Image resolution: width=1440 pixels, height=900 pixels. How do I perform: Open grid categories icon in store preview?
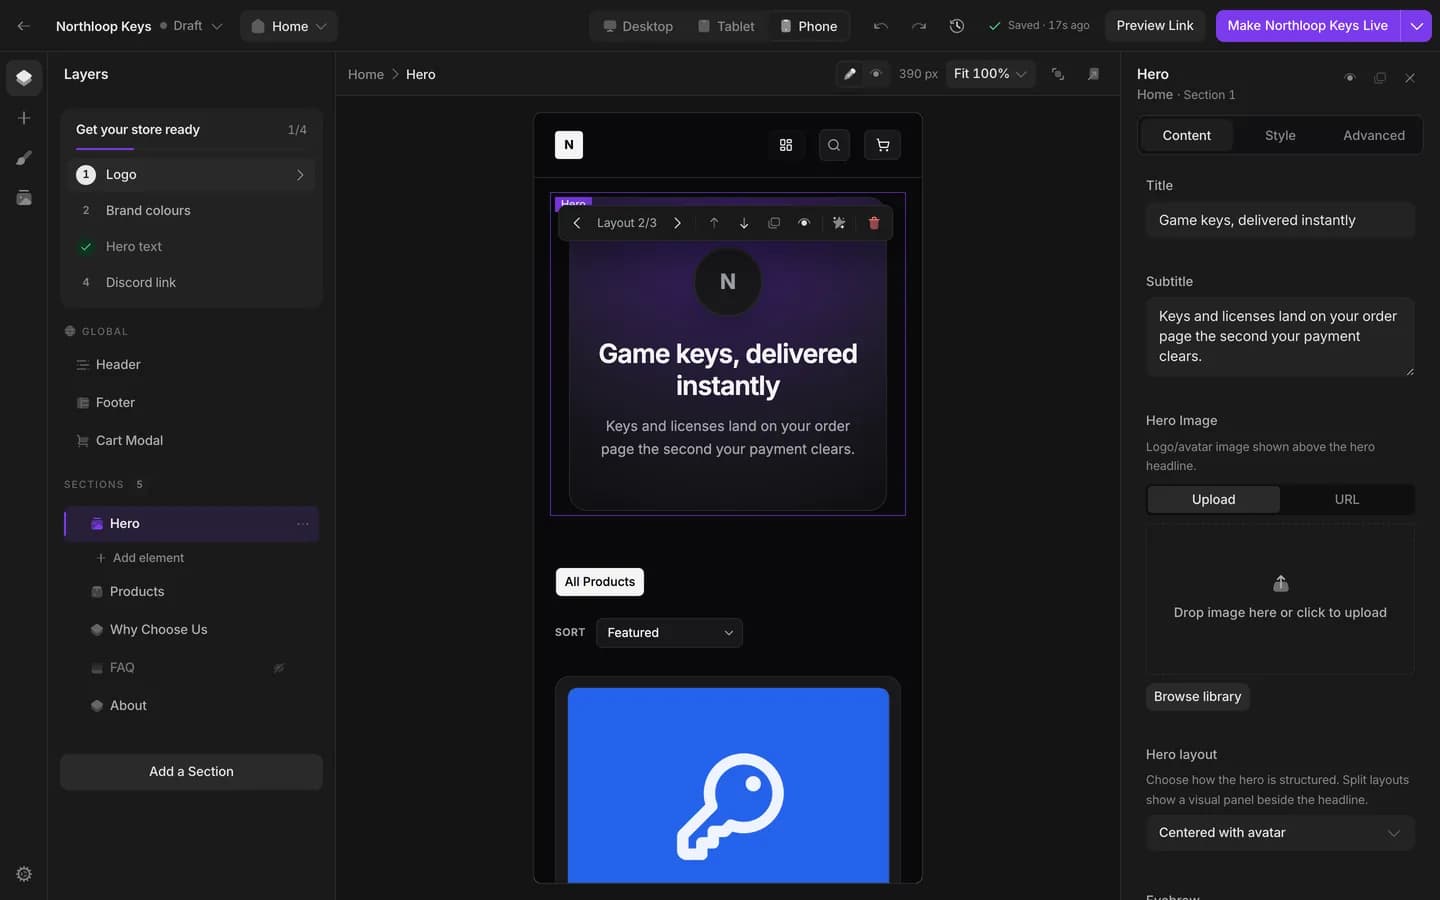coord(786,145)
